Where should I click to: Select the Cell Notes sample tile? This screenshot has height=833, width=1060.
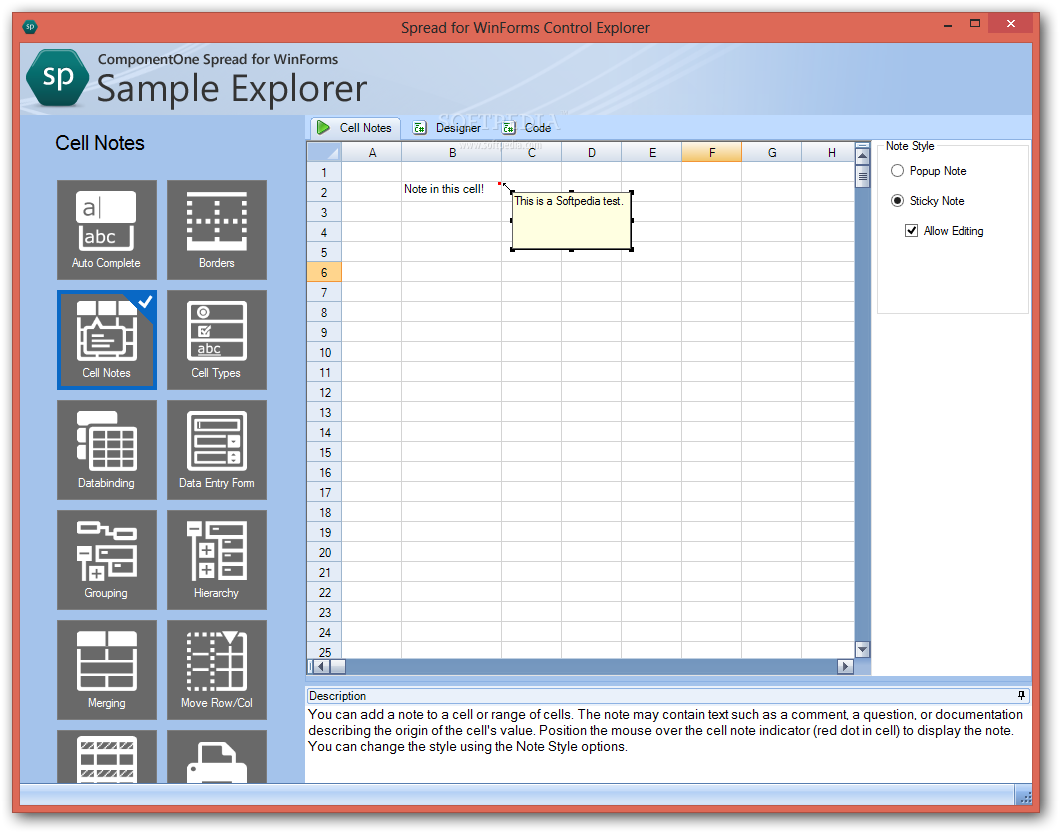point(107,340)
